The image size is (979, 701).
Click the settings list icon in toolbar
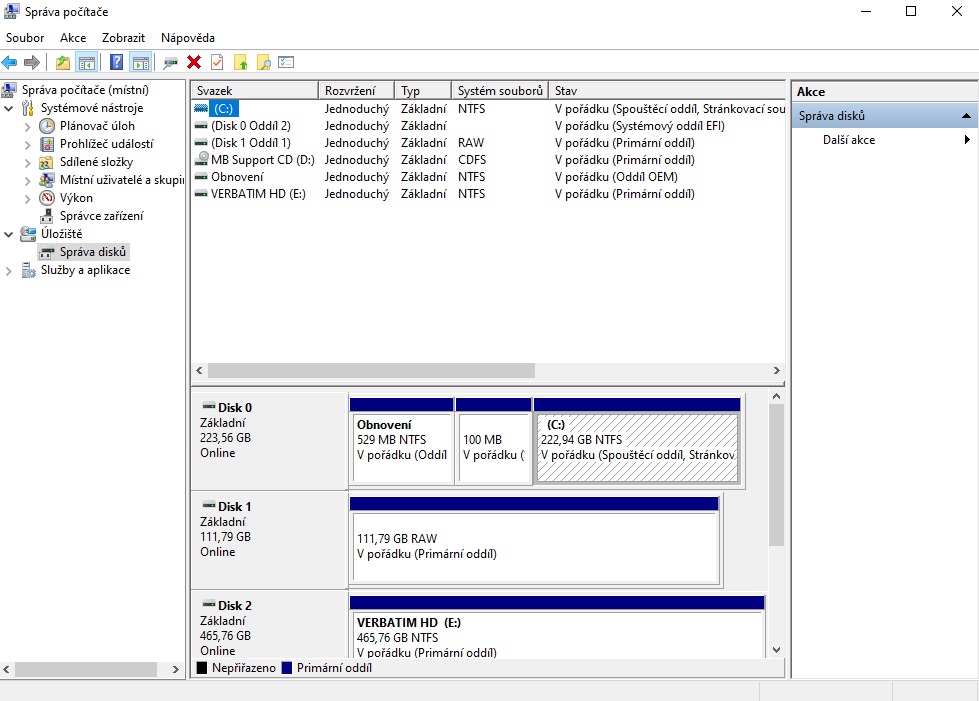(286, 62)
